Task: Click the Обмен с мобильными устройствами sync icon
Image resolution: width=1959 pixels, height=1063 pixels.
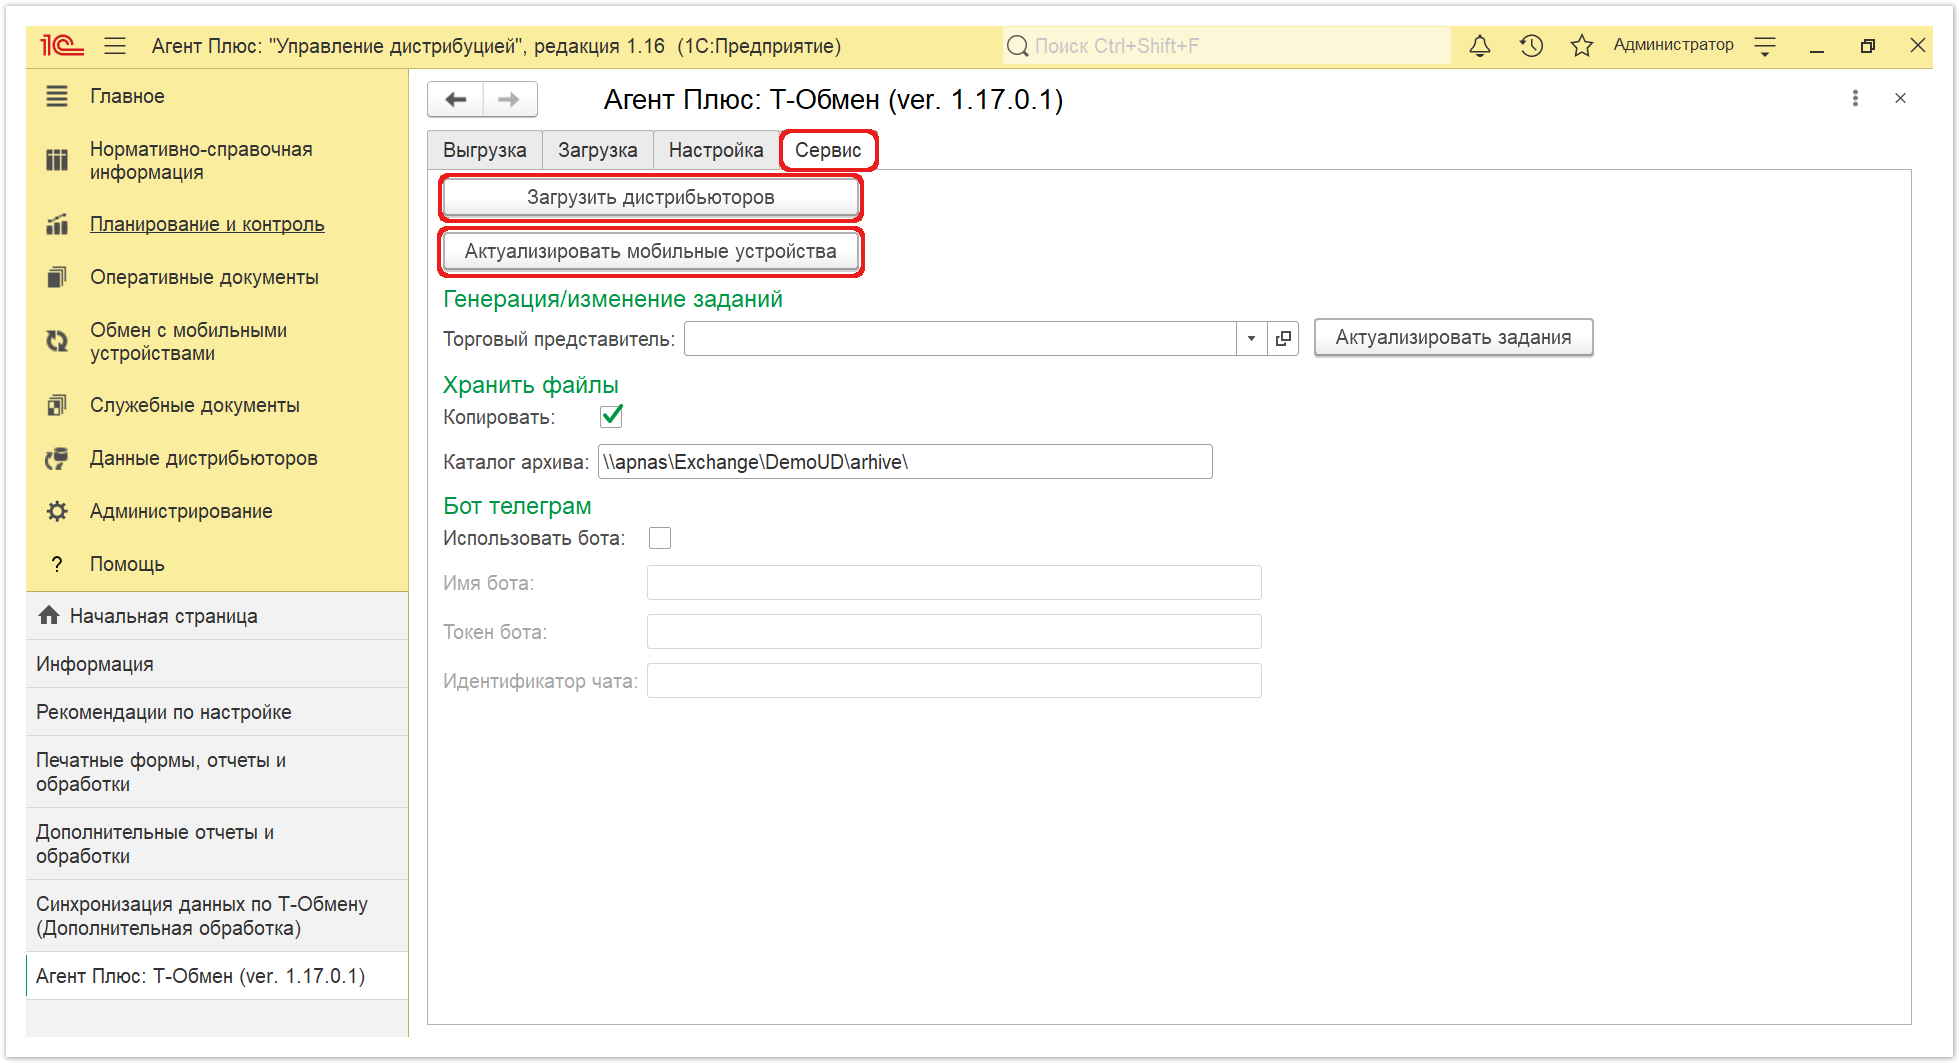Action: 57,341
